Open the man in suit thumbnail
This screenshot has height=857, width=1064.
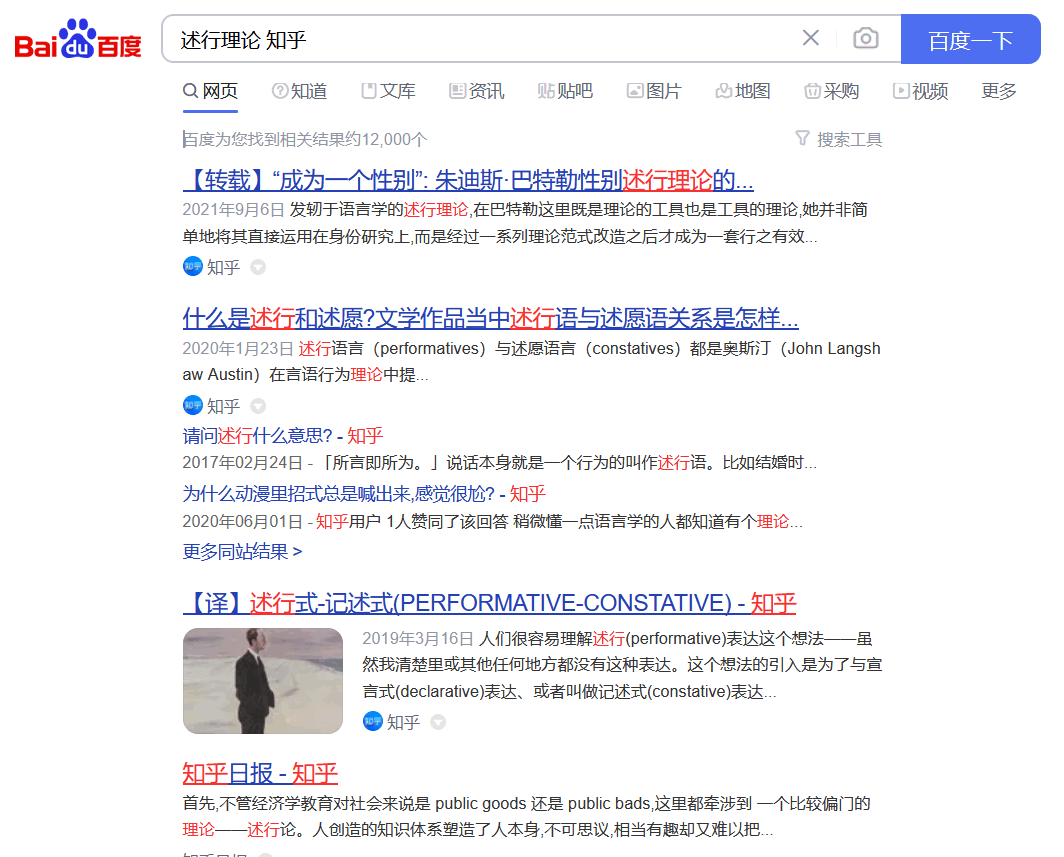262,681
